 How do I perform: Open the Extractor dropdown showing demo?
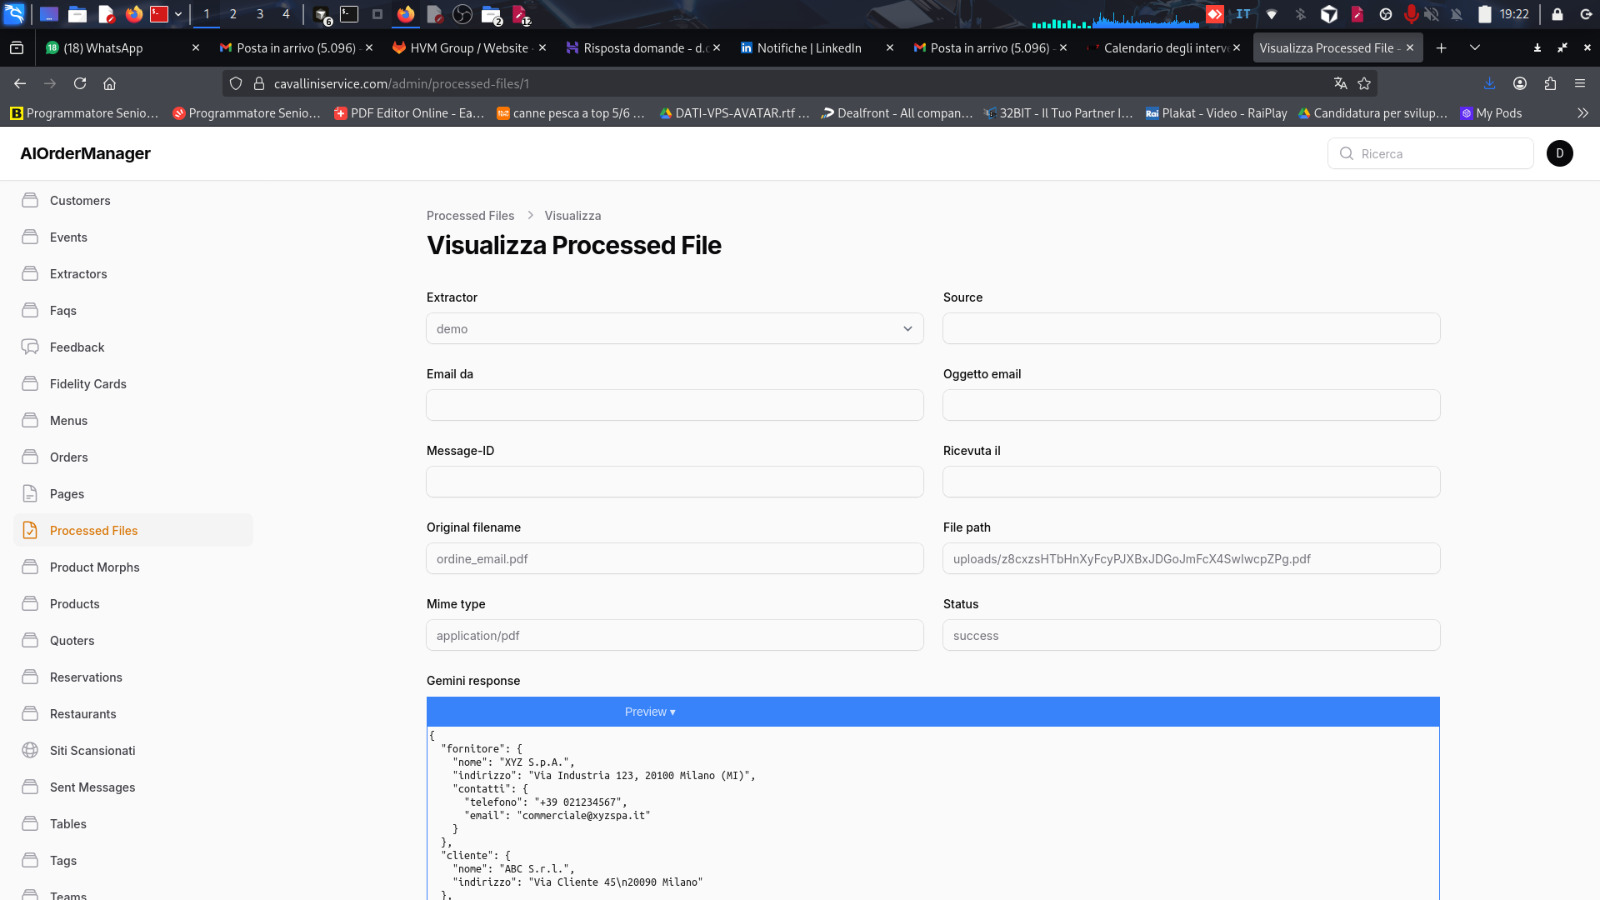[674, 329]
